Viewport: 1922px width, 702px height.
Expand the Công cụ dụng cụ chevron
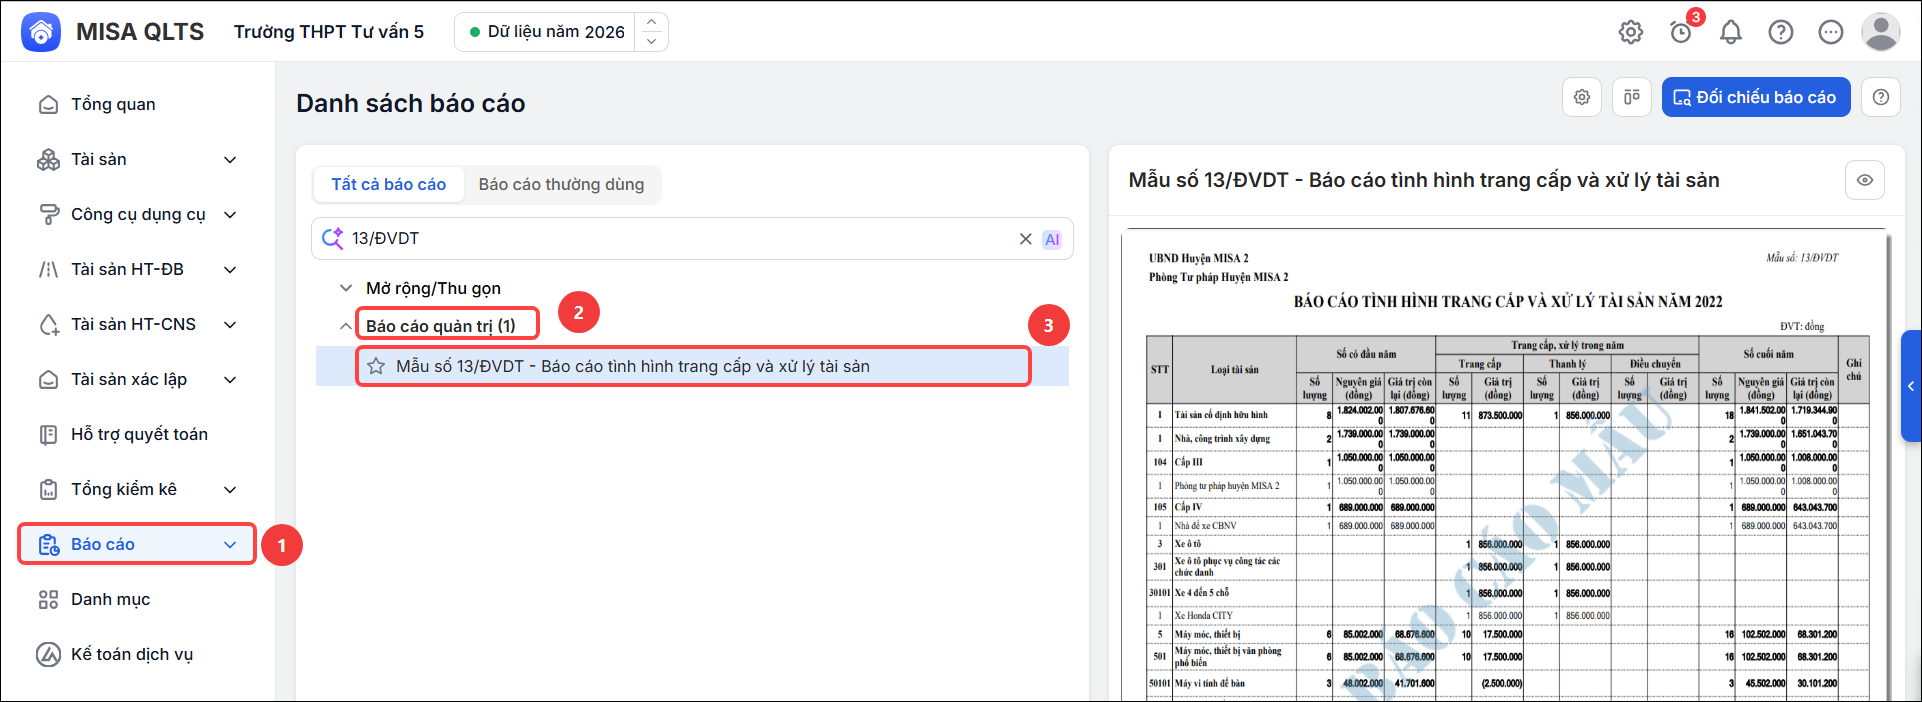(230, 215)
